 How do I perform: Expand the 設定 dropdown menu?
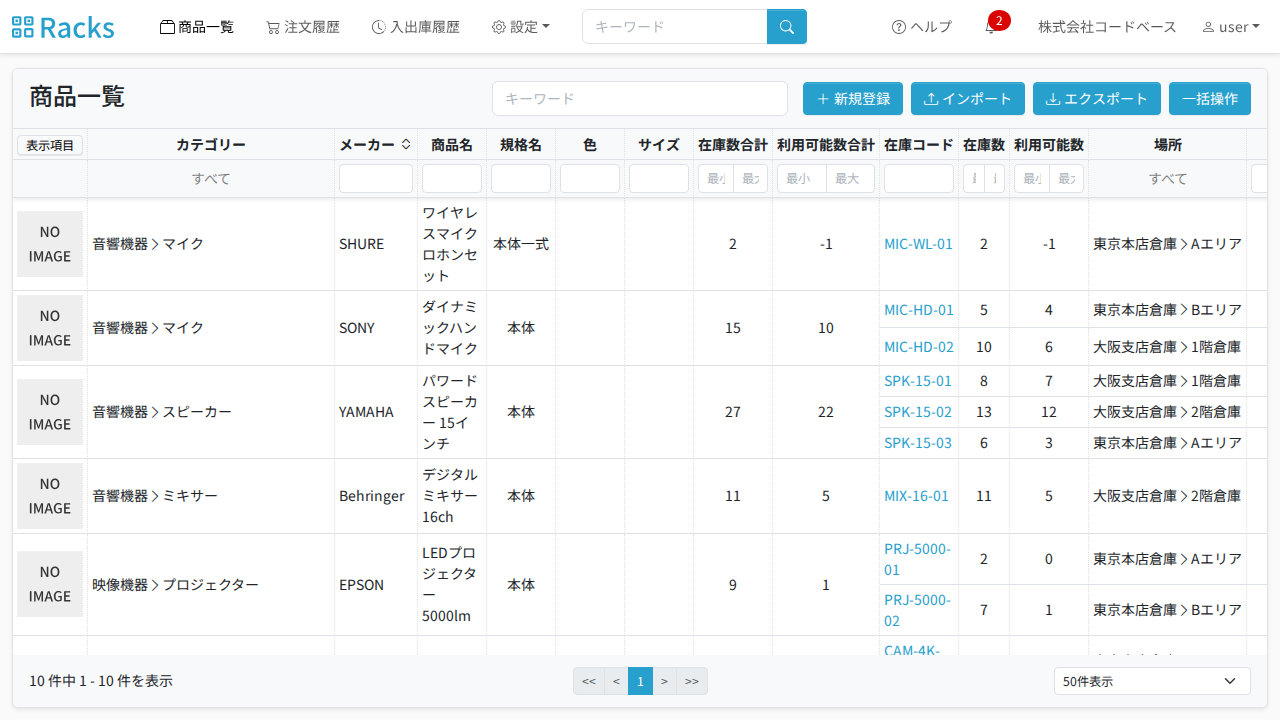coord(521,27)
